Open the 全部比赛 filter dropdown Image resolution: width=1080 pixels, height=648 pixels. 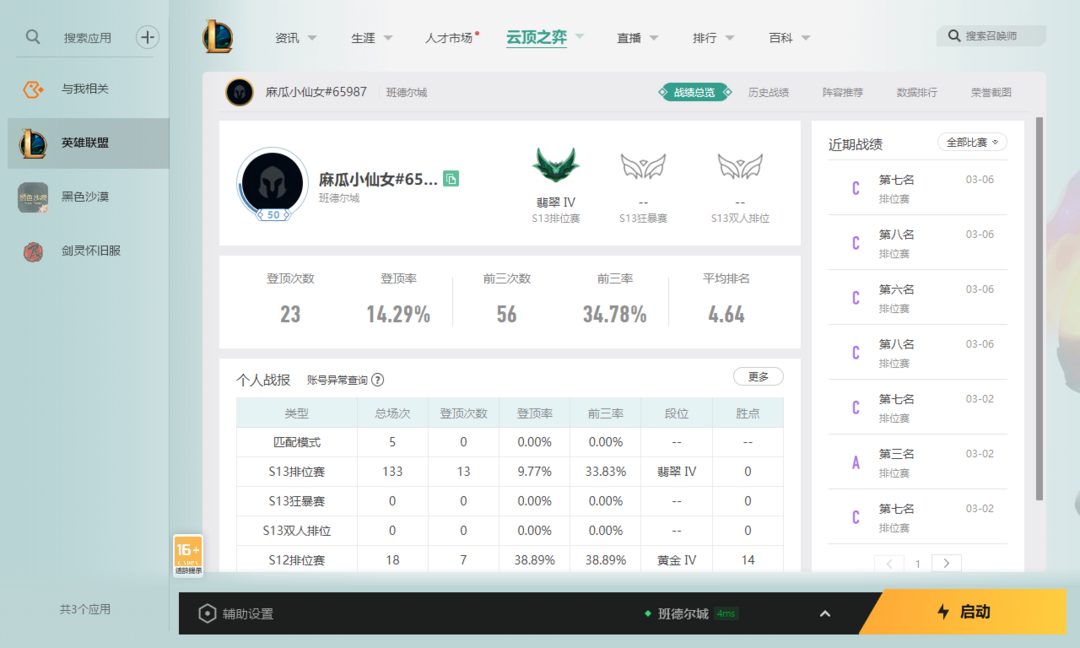click(x=972, y=142)
